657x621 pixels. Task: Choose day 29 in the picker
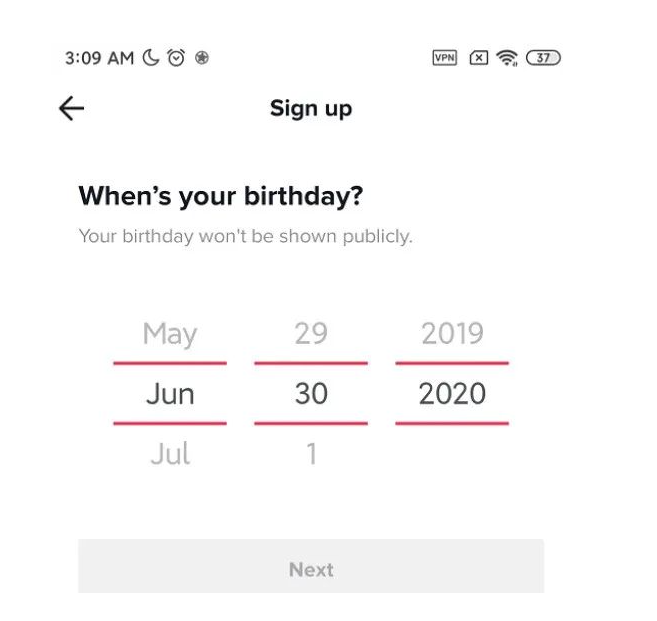(x=311, y=334)
